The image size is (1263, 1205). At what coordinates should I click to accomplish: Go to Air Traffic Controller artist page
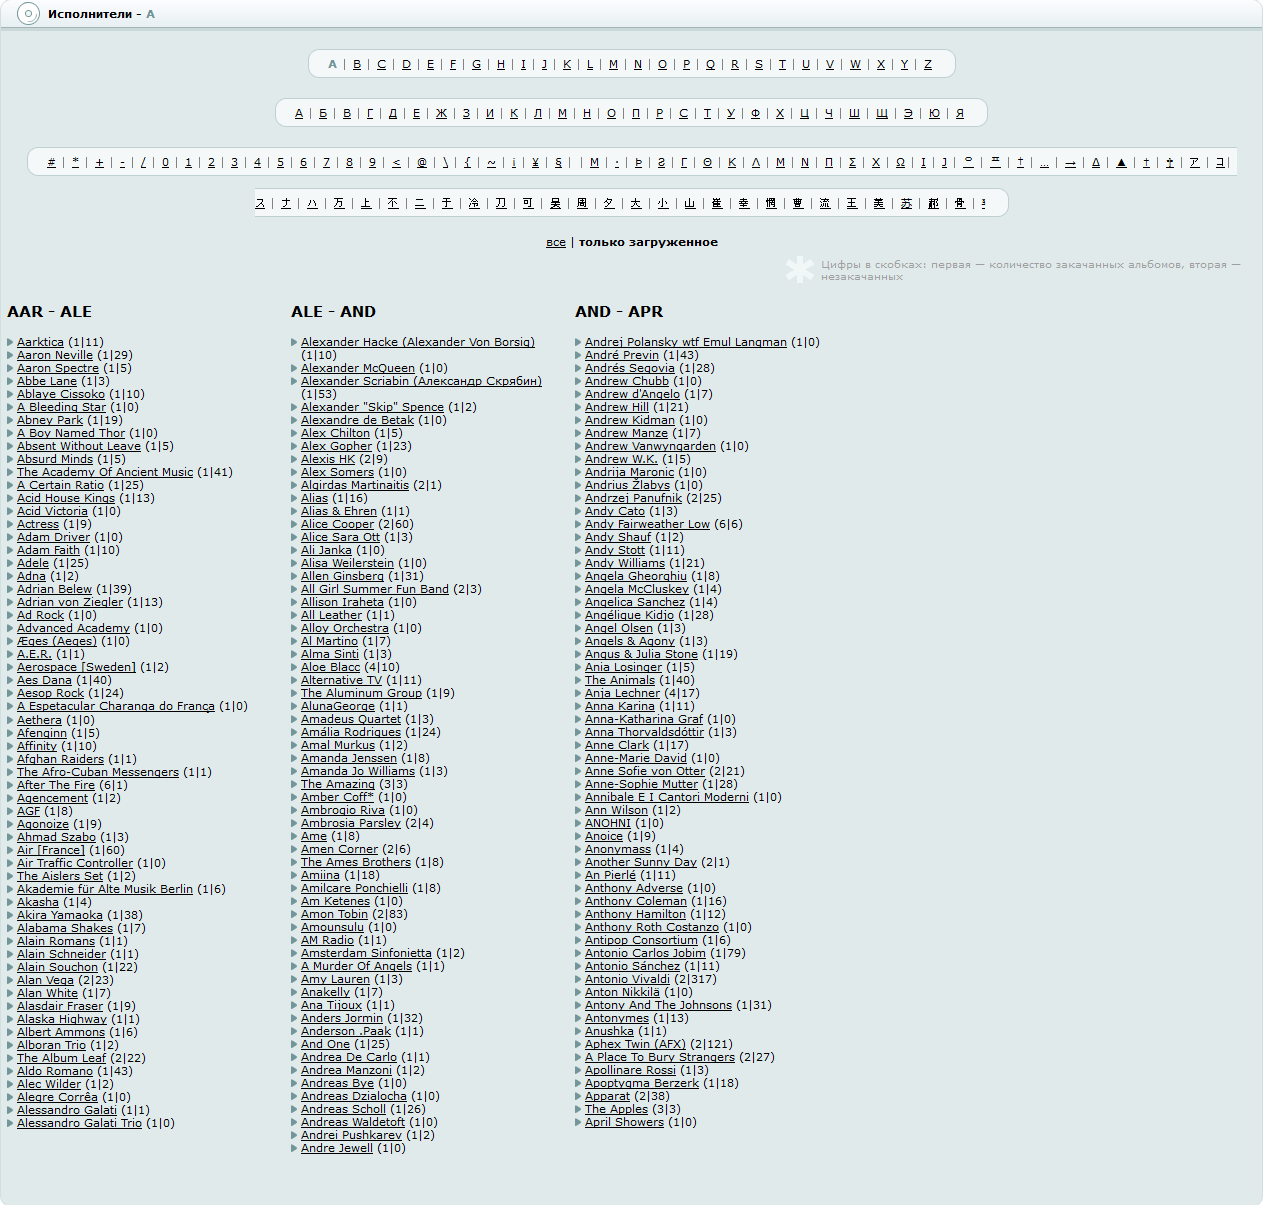coord(75,863)
